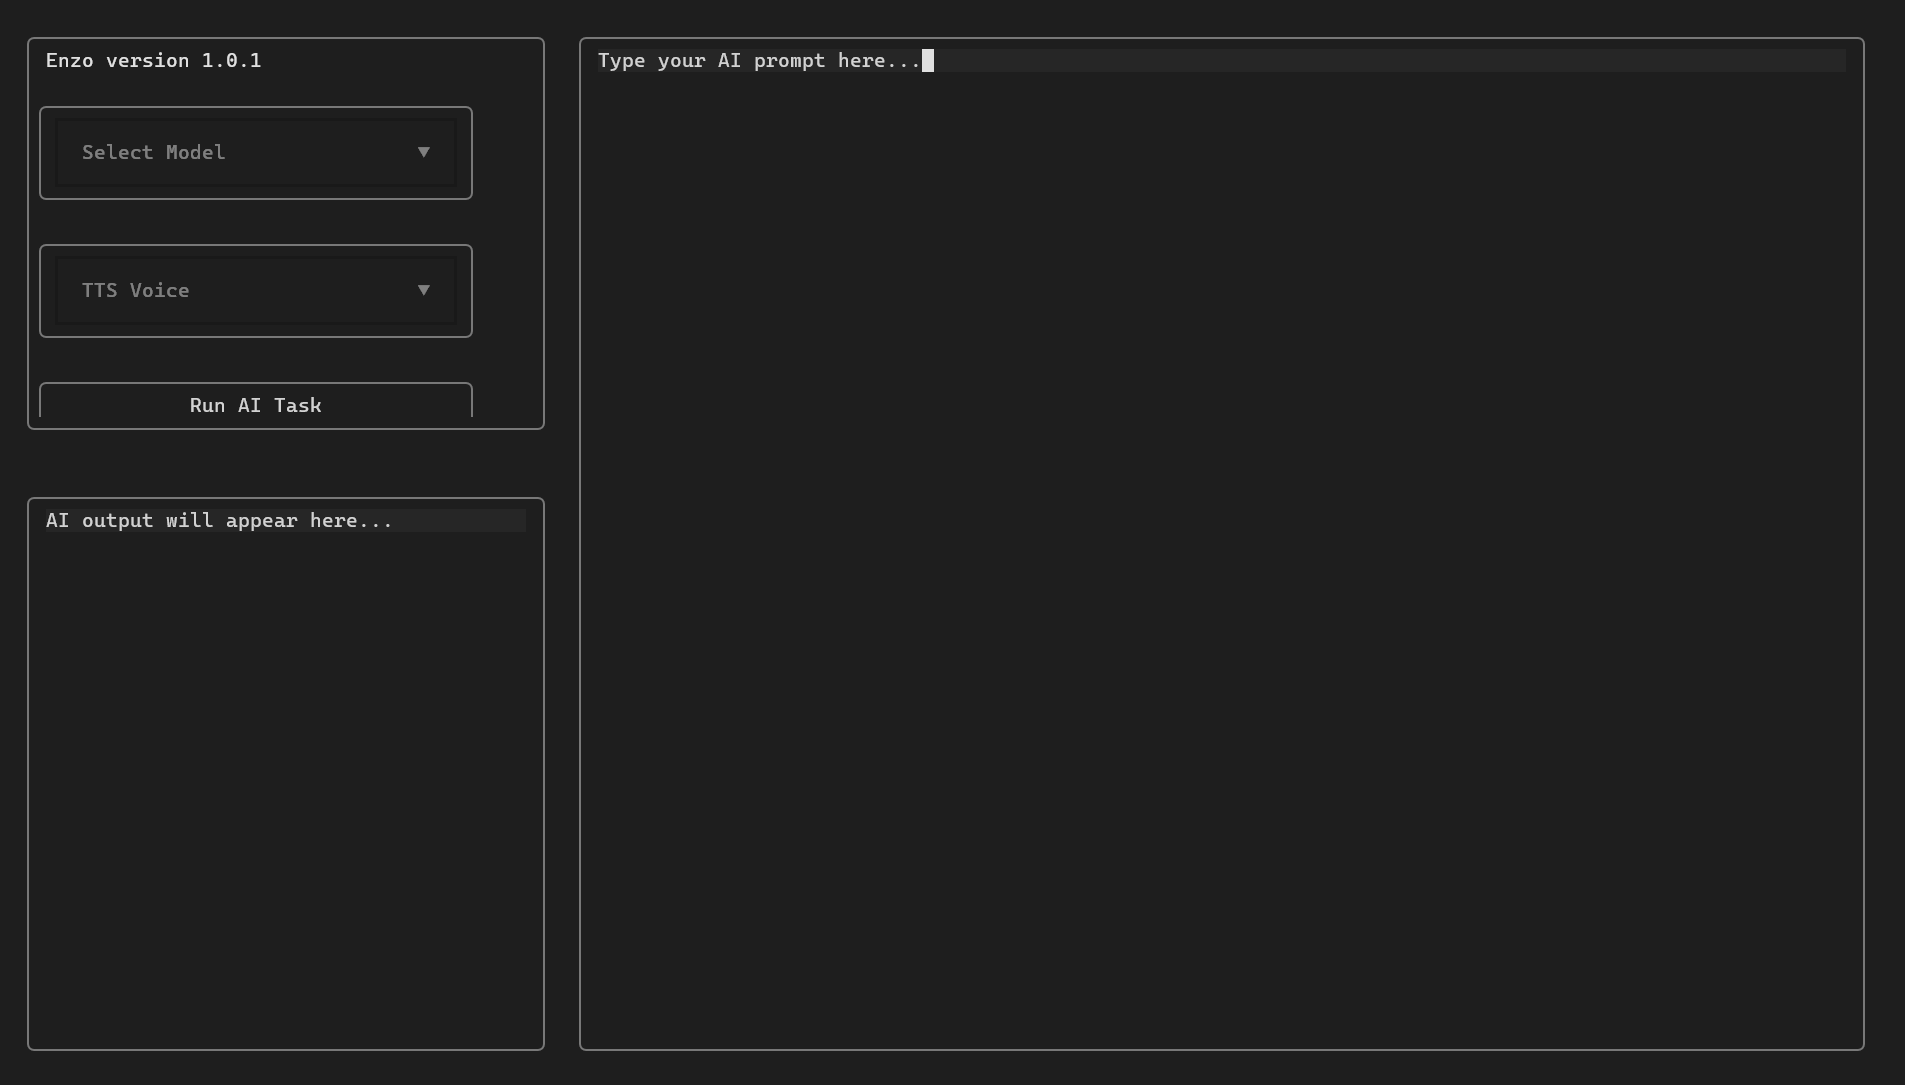Open the Select Model dropdown
The width and height of the screenshot is (1905, 1085).
pyautogui.click(x=256, y=153)
